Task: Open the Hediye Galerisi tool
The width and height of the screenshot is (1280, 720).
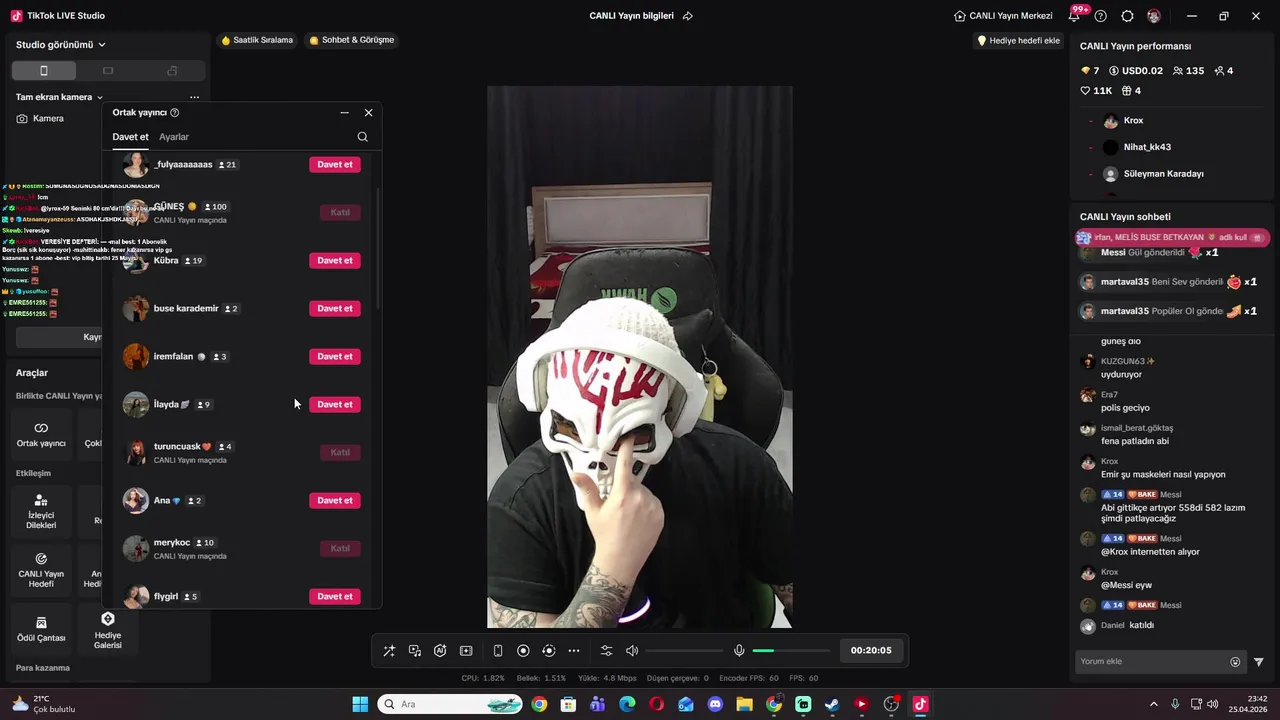Action: pyautogui.click(x=108, y=628)
